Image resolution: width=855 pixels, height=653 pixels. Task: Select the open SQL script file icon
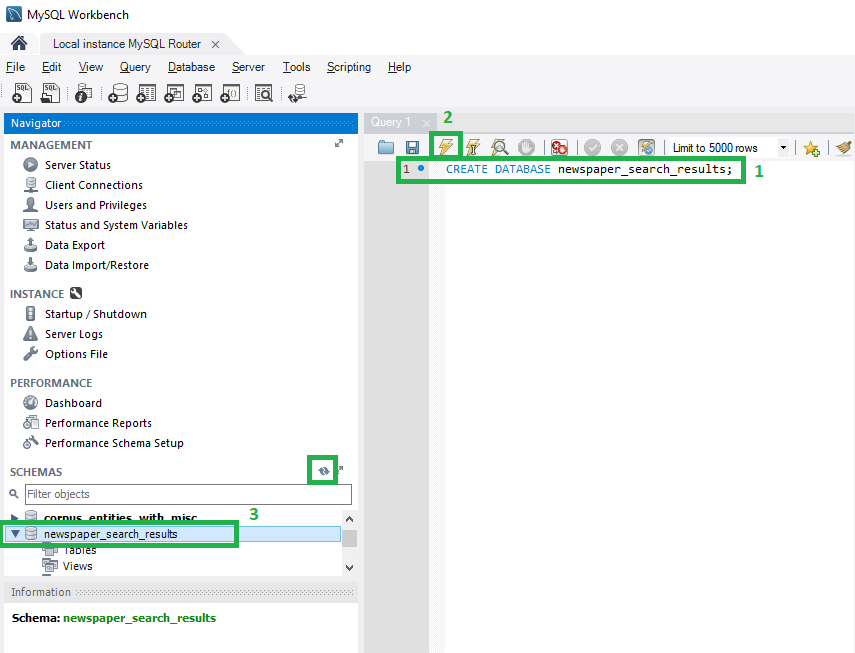(x=385, y=147)
